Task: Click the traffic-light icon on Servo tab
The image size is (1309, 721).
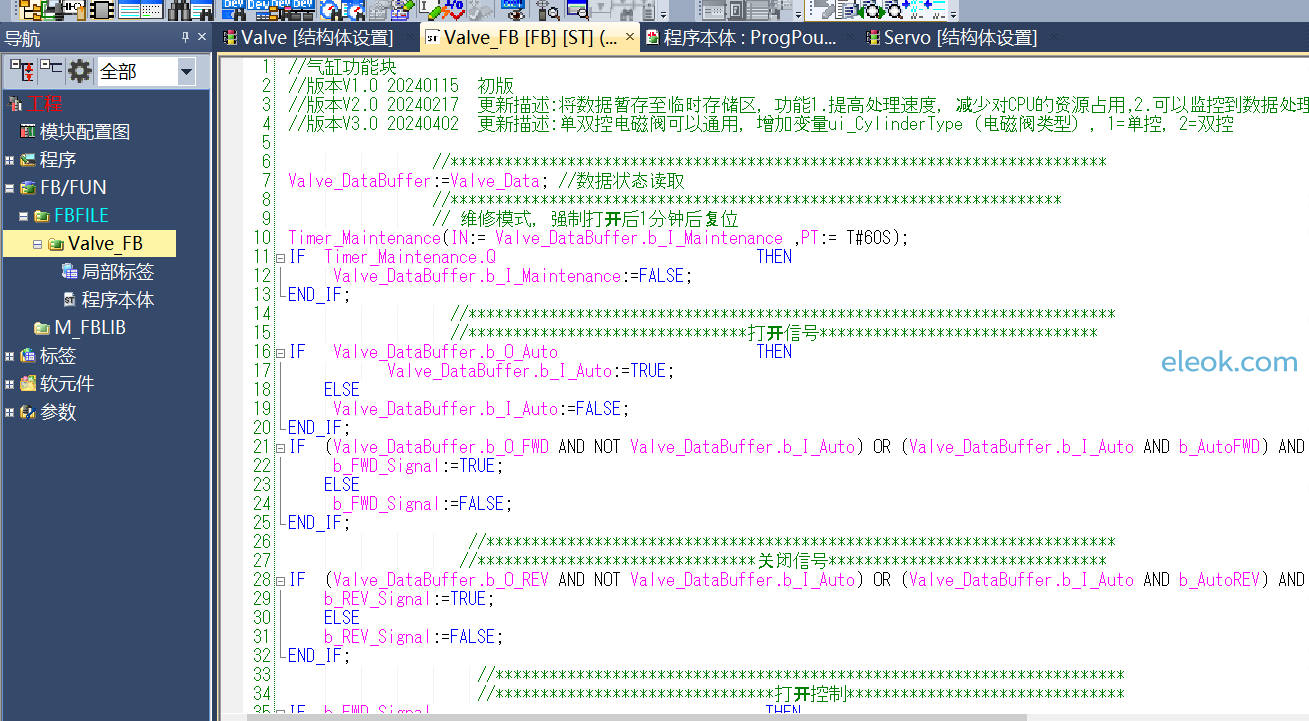Action: (x=873, y=38)
